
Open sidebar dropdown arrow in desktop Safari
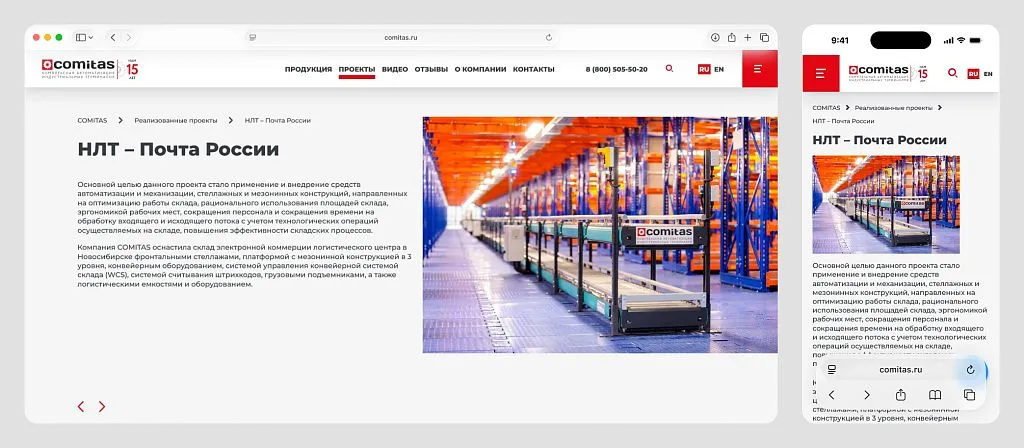[x=90, y=38]
